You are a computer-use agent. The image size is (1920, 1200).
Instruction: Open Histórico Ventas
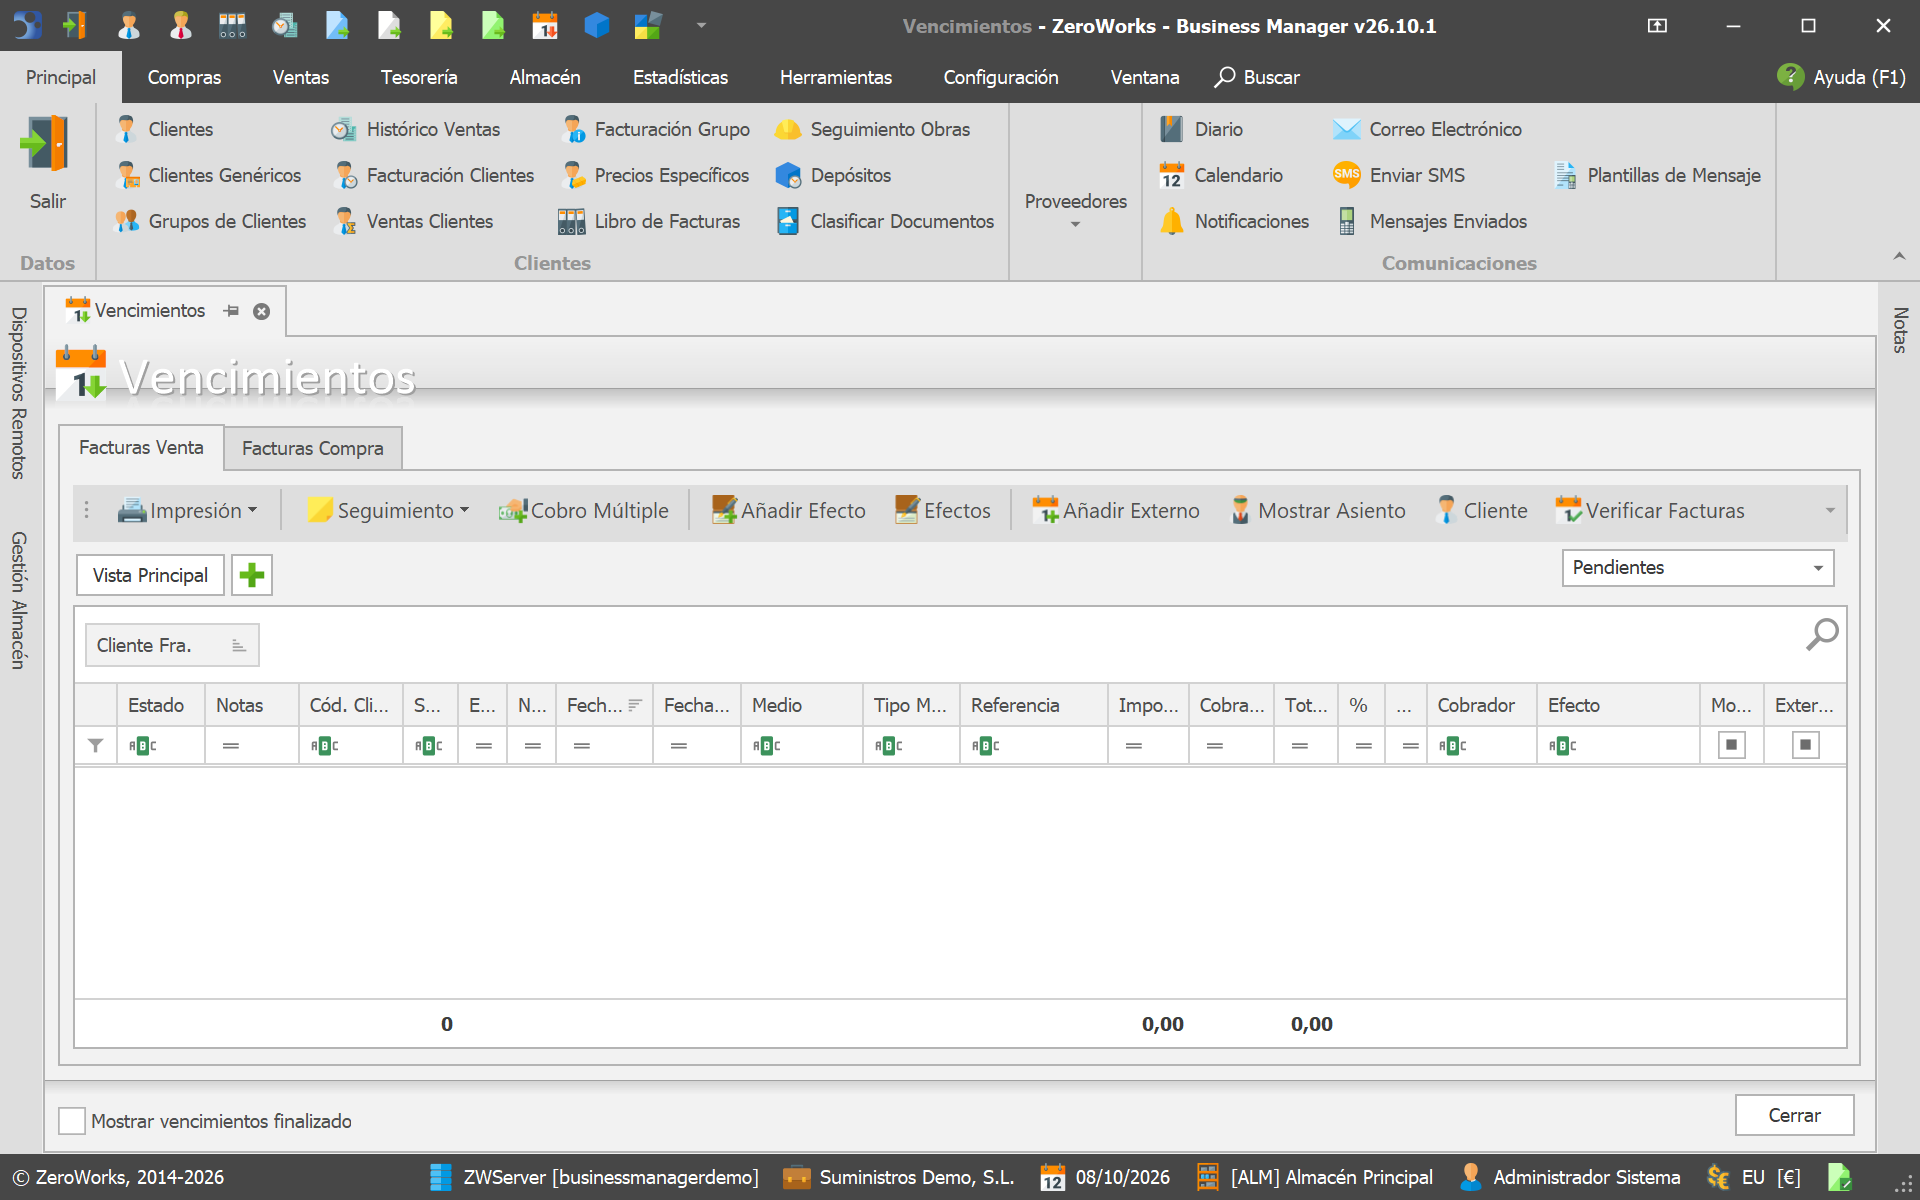pos(416,129)
